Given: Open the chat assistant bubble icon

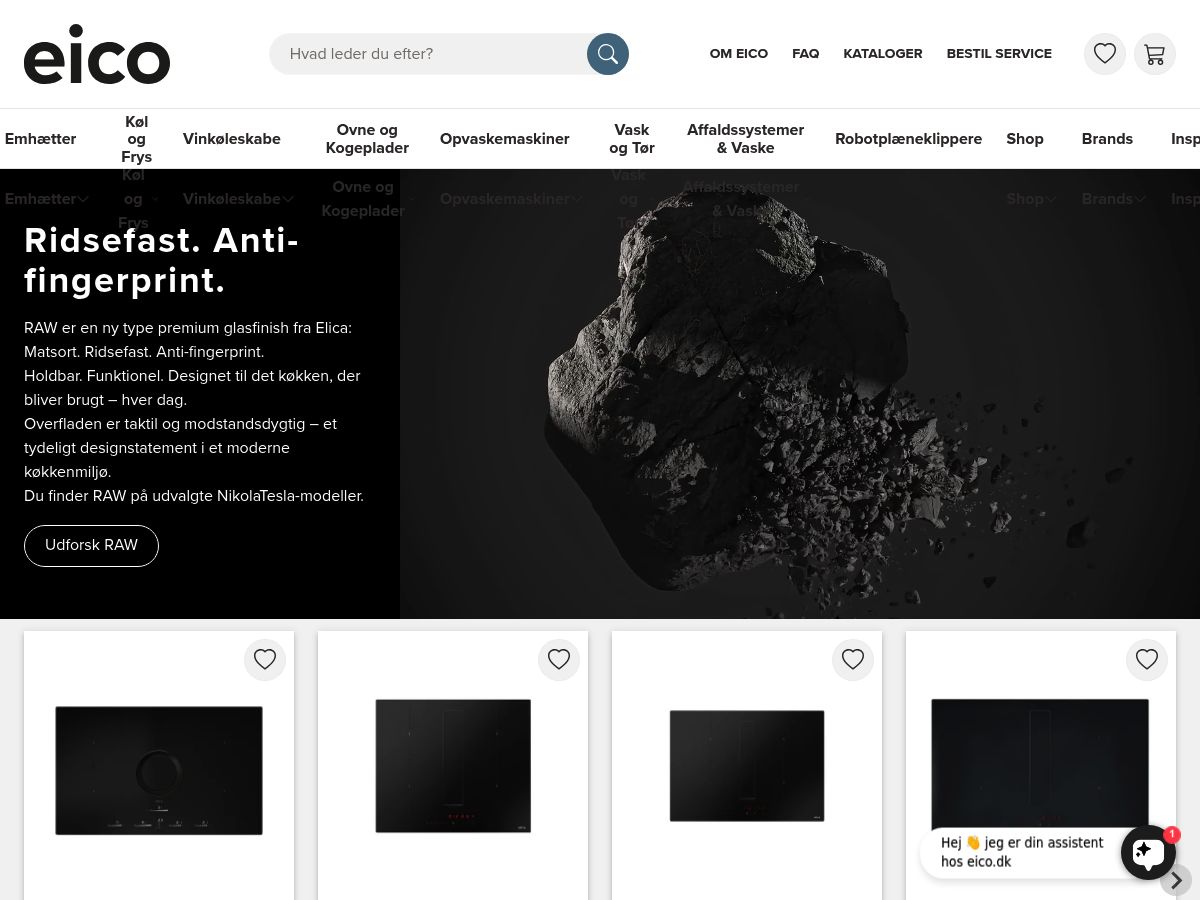Looking at the screenshot, I should pyautogui.click(x=1148, y=852).
